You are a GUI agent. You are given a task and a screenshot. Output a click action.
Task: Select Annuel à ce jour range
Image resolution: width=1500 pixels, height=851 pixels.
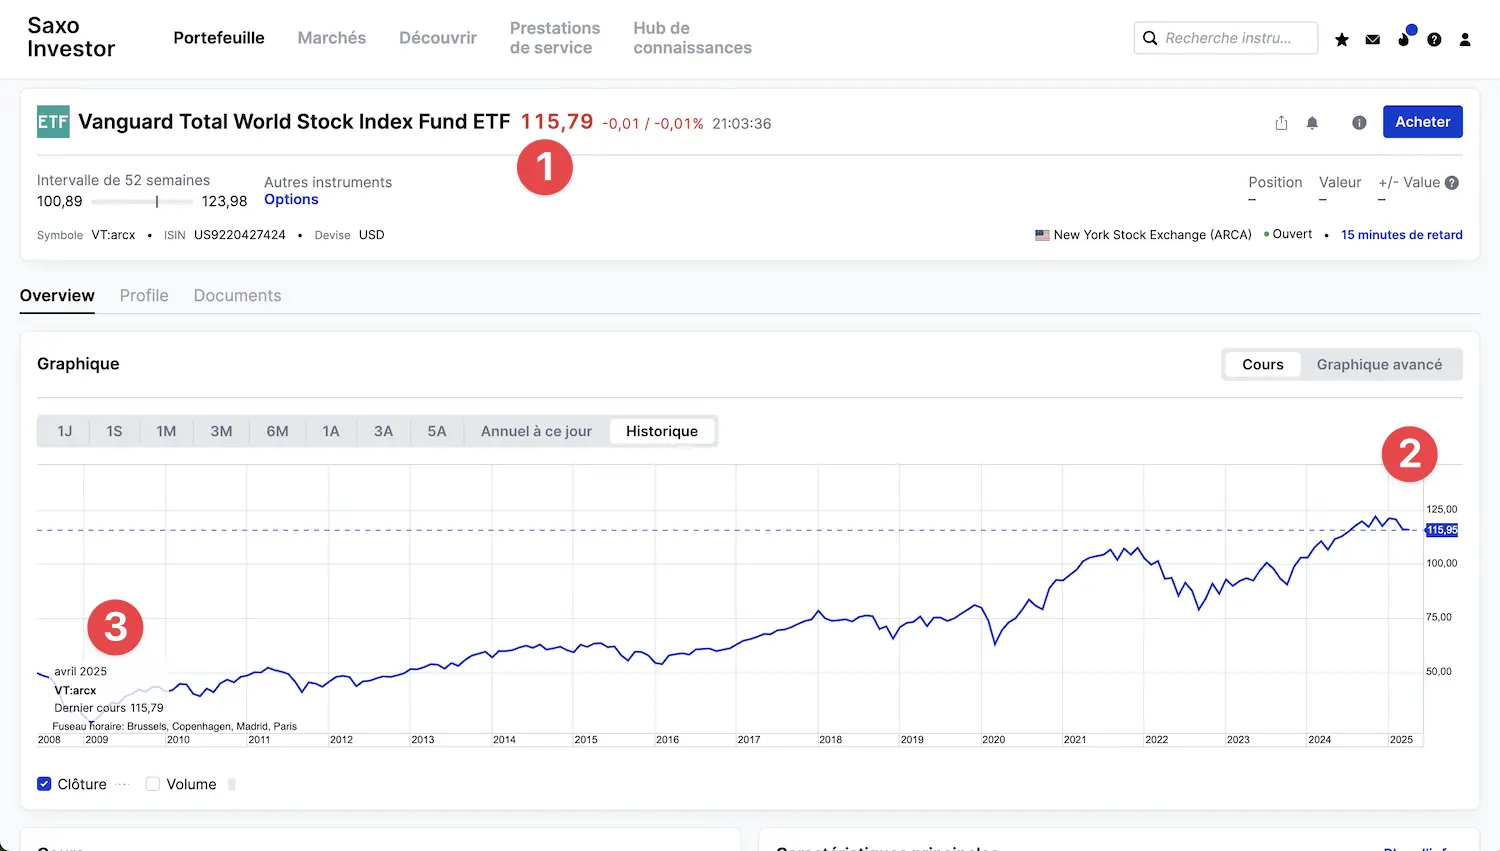click(536, 431)
